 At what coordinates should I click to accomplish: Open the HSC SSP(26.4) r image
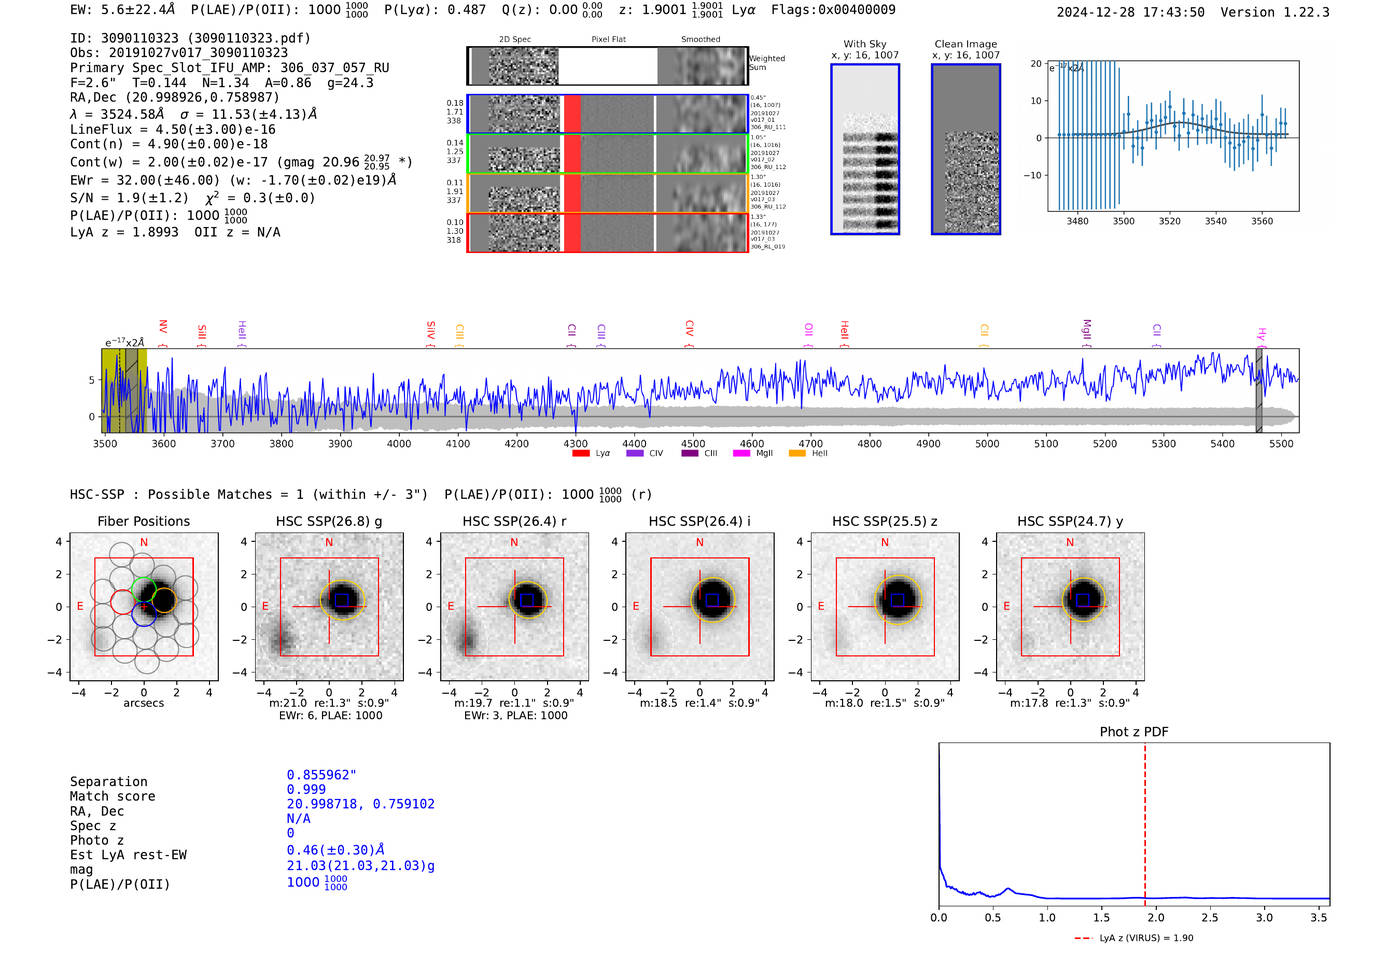(x=514, y=607)
